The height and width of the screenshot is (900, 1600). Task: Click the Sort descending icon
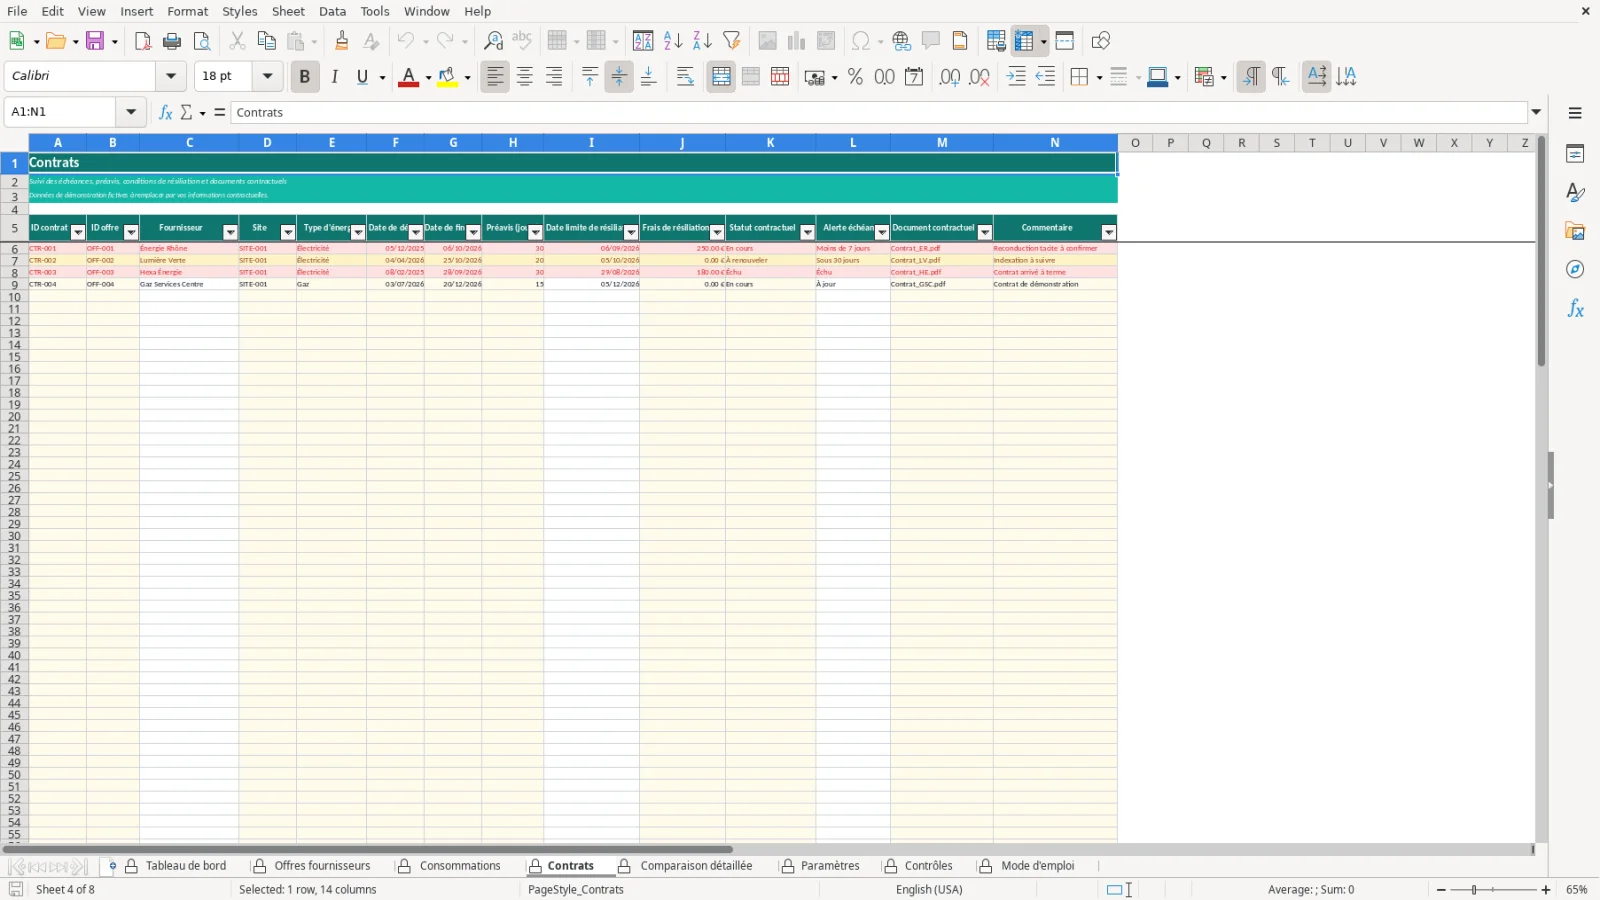[x=702, y=41]
